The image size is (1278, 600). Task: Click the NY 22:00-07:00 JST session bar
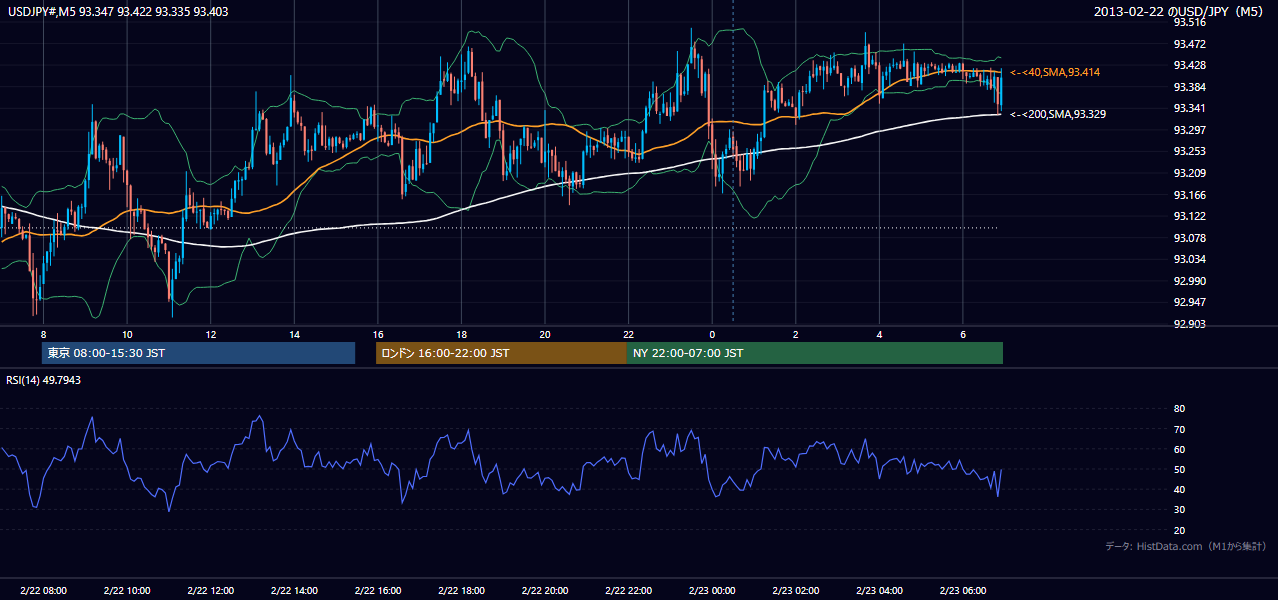tap(815, 353)
